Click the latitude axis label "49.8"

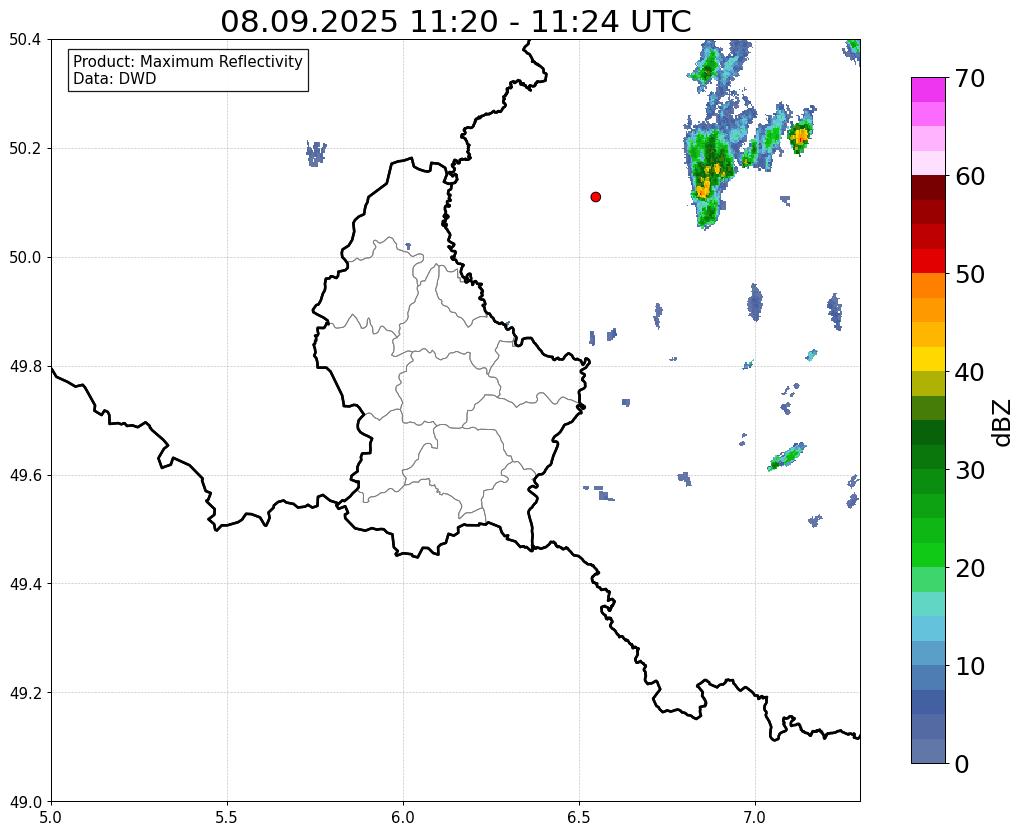click(25, 366)
